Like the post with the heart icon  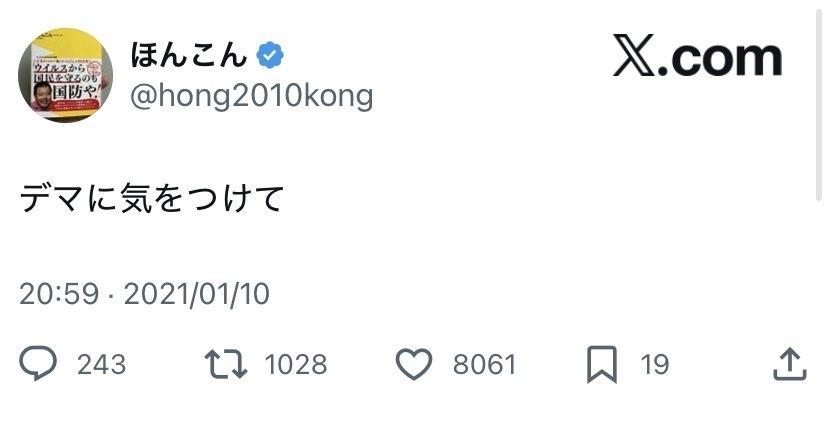(x=413, y=364)
